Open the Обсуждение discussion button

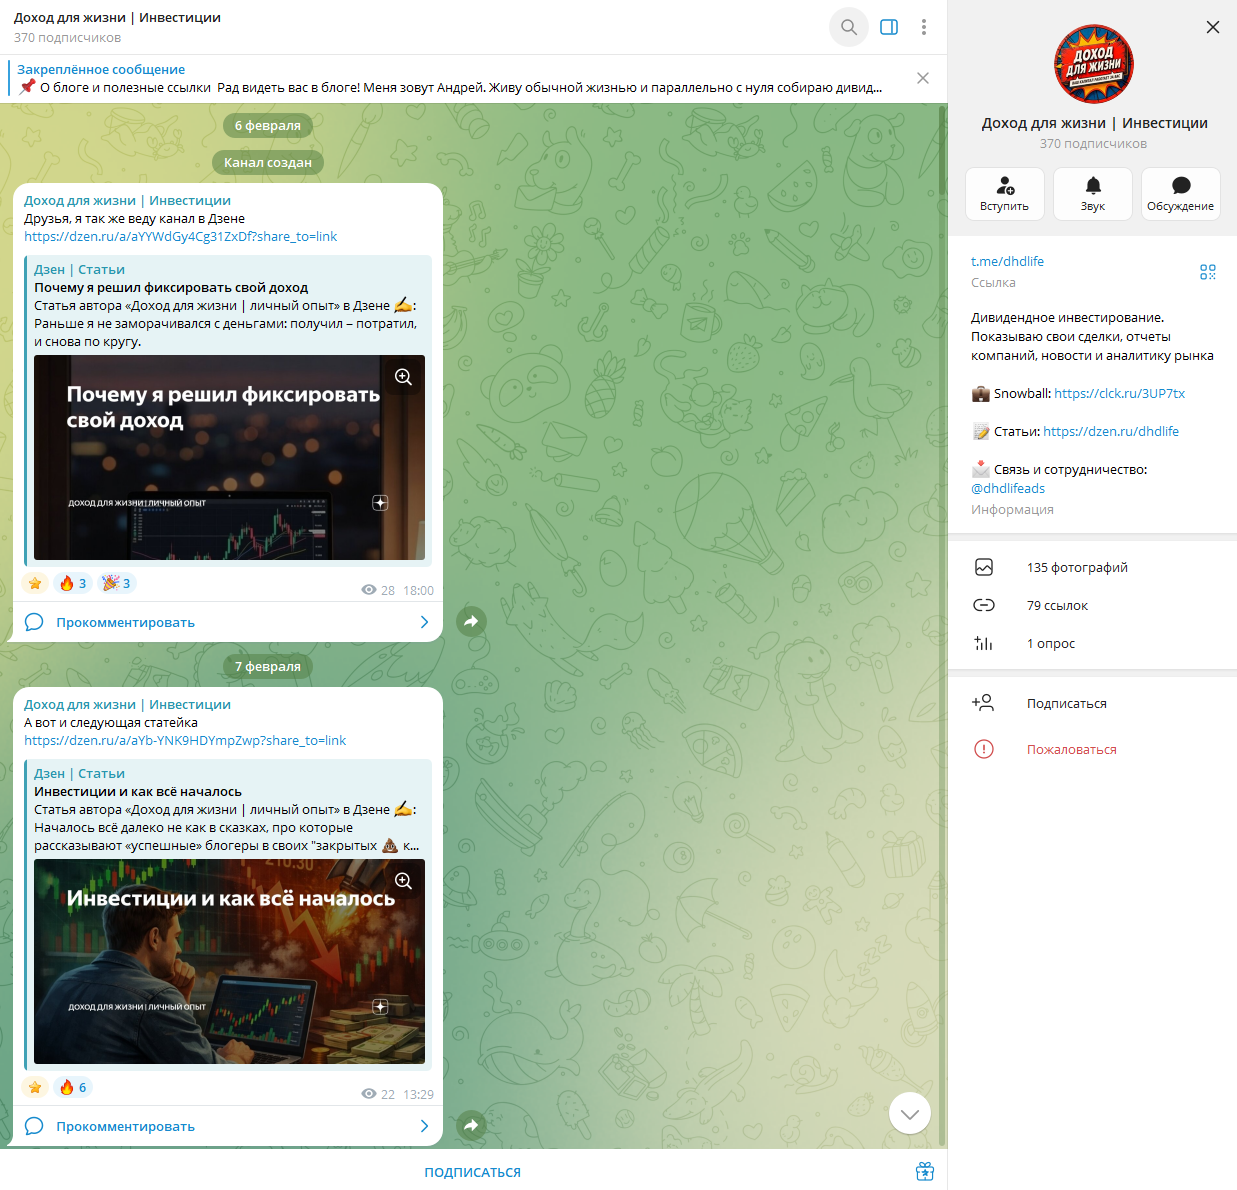pos(1181,194)
